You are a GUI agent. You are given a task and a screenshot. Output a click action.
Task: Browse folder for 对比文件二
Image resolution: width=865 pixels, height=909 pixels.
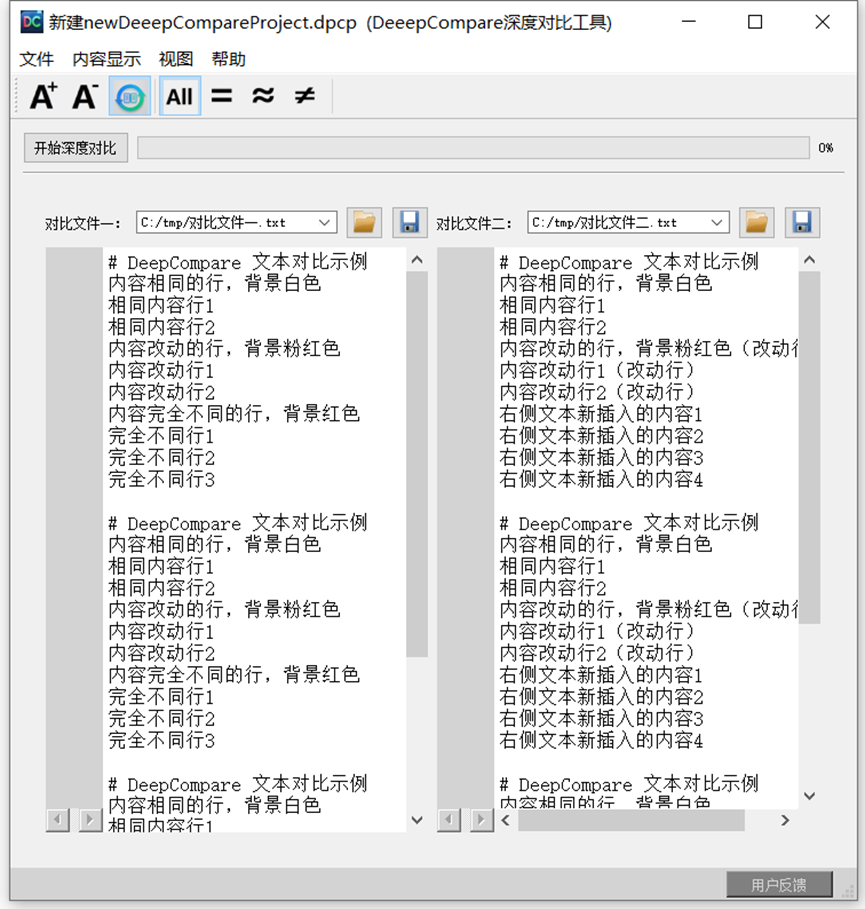click(x=757, y=222)
